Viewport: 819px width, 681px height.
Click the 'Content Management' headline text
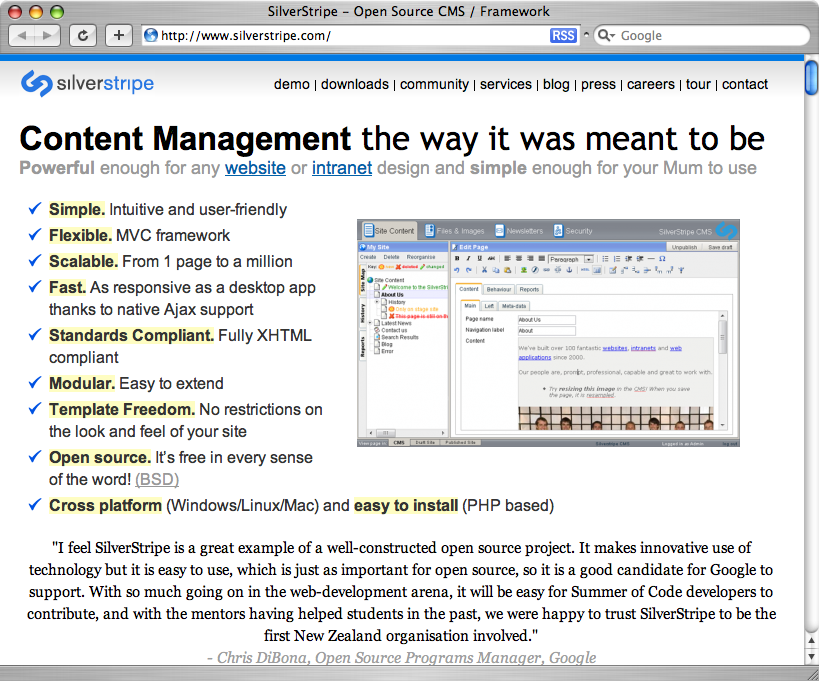[185, 139]
